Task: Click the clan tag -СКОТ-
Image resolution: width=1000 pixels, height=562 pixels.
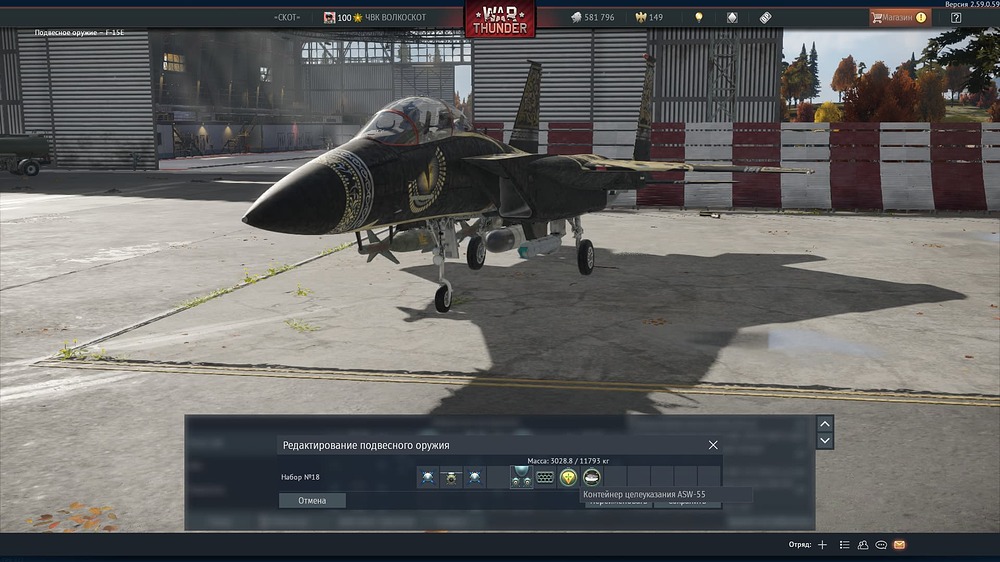Action: coord(287,17)
